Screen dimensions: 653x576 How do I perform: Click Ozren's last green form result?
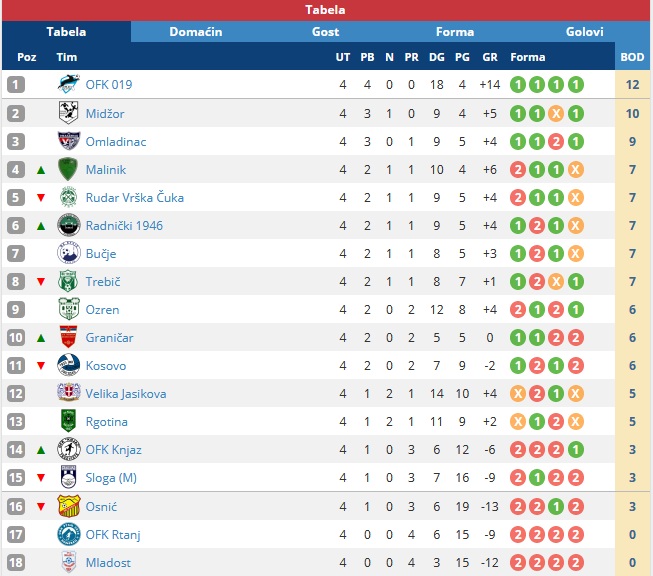coord(576,309)
